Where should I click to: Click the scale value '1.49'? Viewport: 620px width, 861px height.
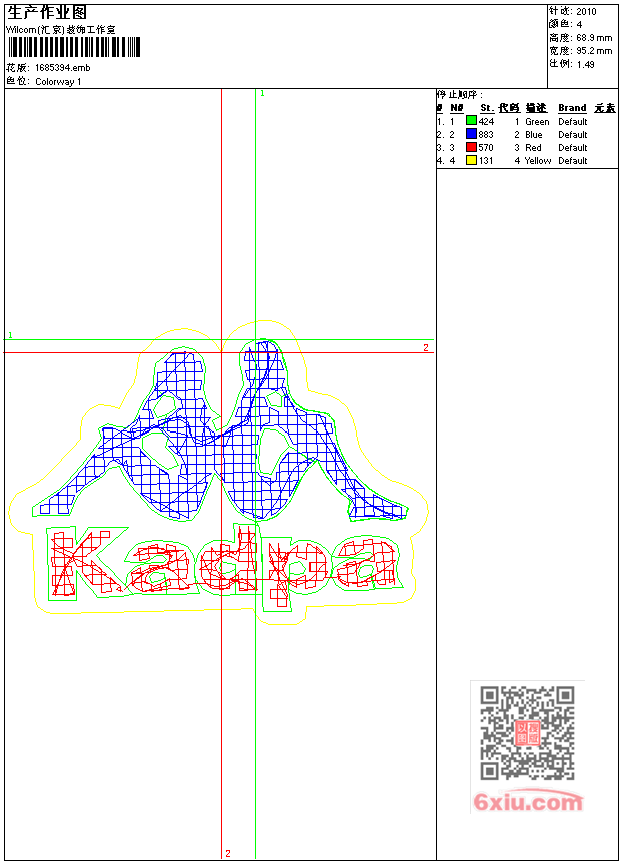[585, 64]
